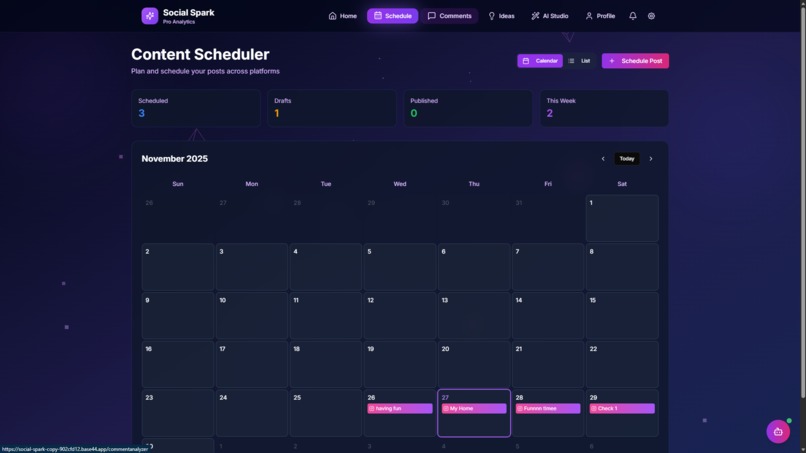Viewport: 806px width, 453px height.
Task: Click the 'Wed' column header
Action: 400,184
